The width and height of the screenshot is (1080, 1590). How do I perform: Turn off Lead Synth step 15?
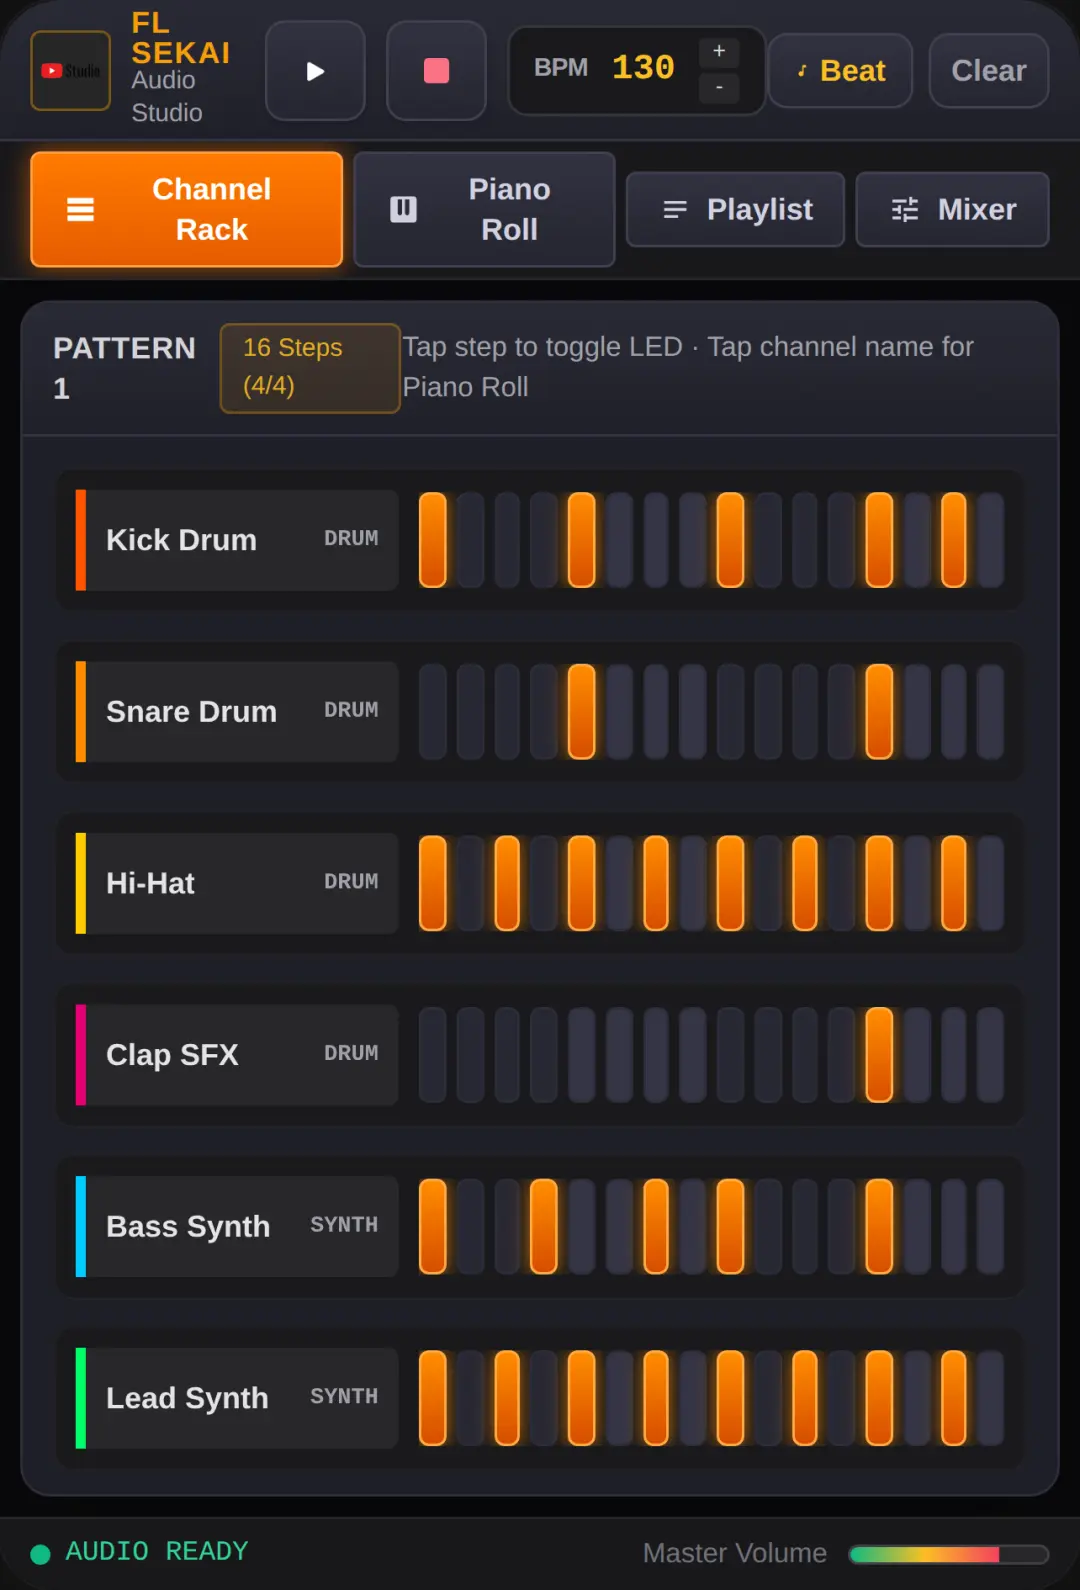954,1398
